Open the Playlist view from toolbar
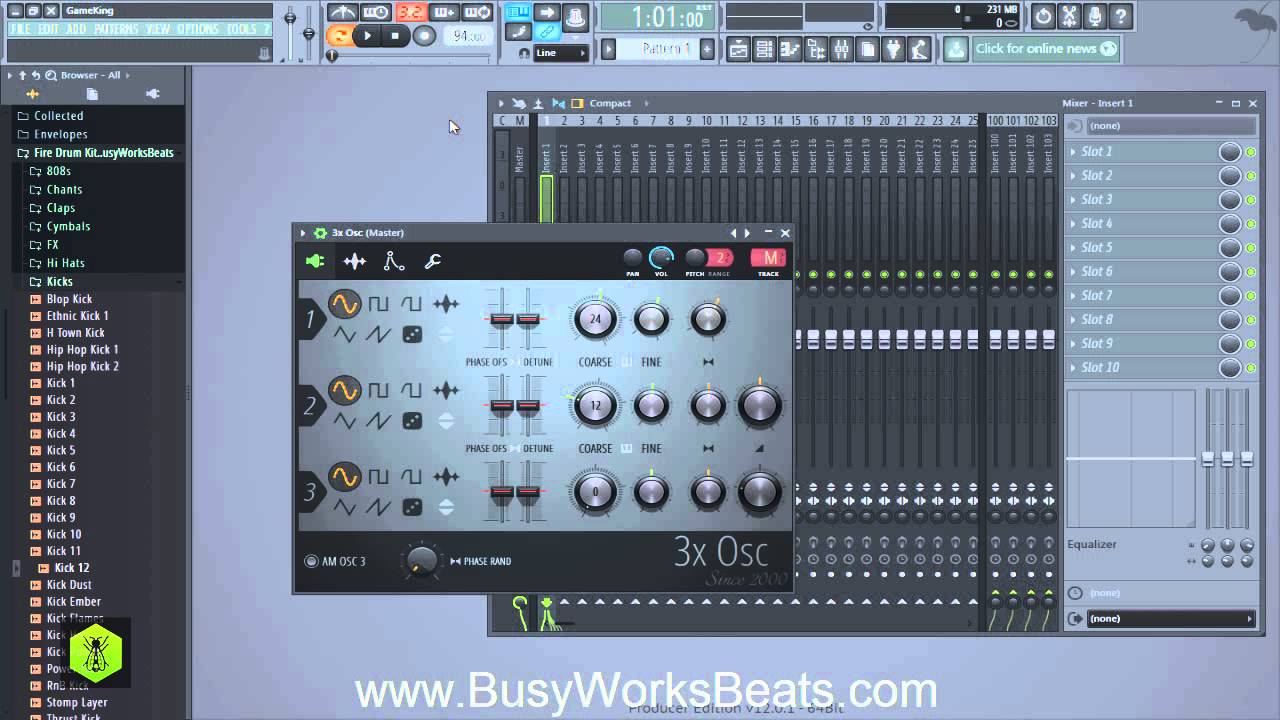The image size is (1280, 720). [738, 49]
